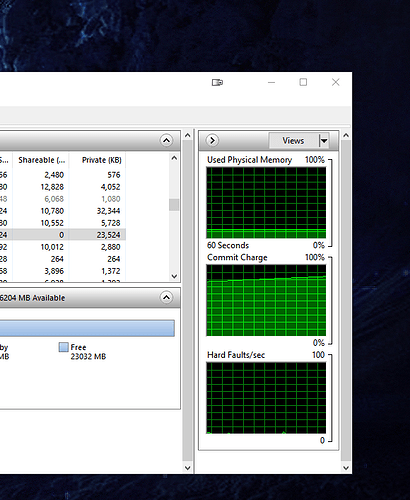Click the process list scrollbar thumb

point(174,205)
